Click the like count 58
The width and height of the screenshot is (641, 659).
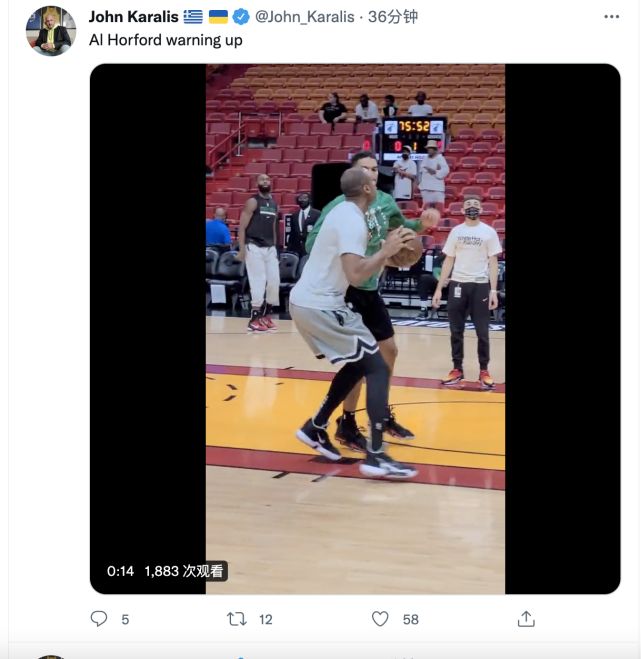pyautogui.click(x=410, y=620)
